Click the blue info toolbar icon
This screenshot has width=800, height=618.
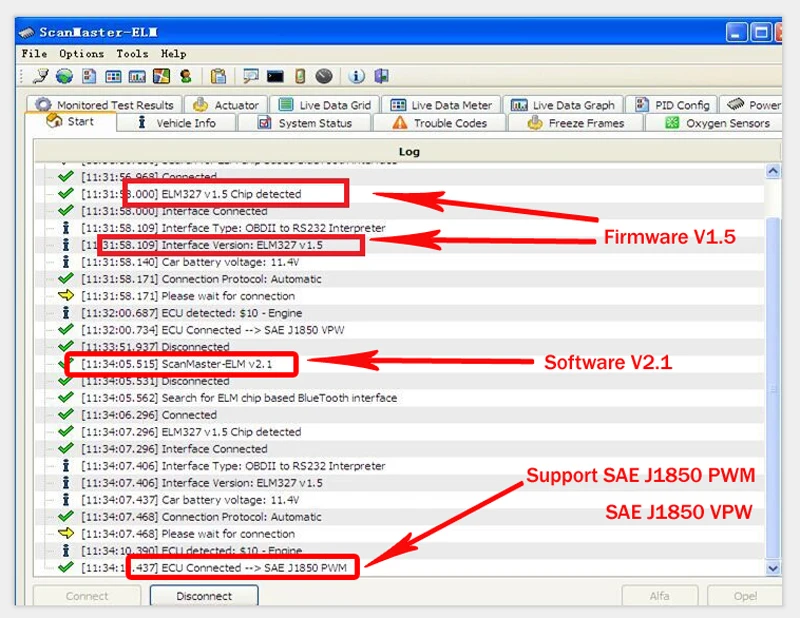pyautogui.click(x=356, y=76)
